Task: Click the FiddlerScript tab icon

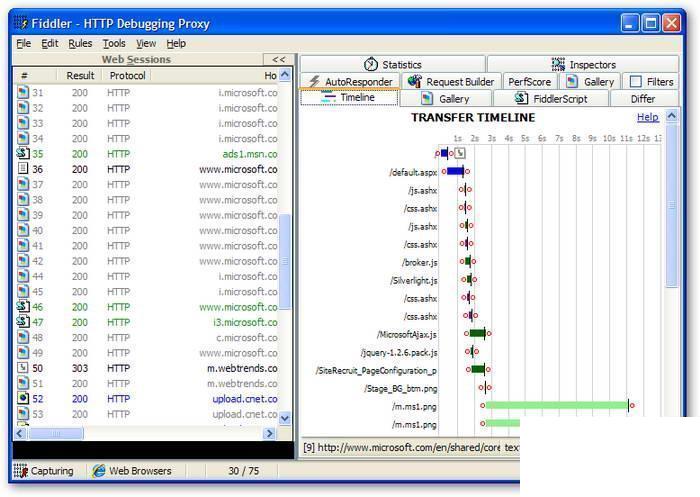Action: [x=522, y=98]
